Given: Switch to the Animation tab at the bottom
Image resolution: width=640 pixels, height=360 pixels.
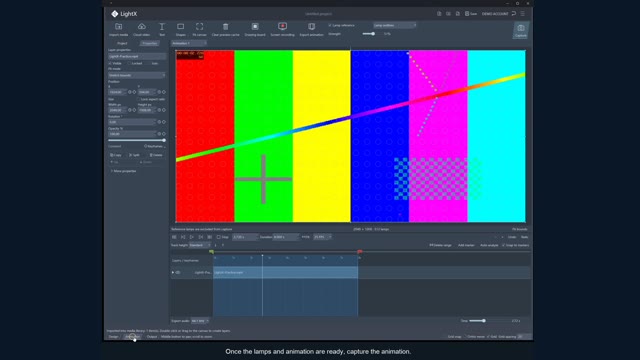Looking at the screenshot, I should [x=133, y=337].
